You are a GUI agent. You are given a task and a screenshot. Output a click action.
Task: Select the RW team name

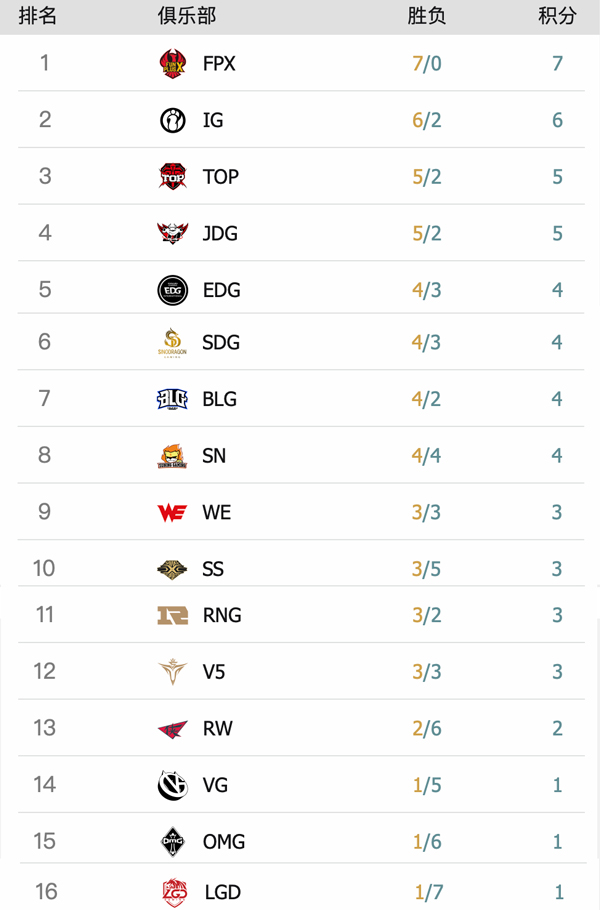[x=217, y=728]
